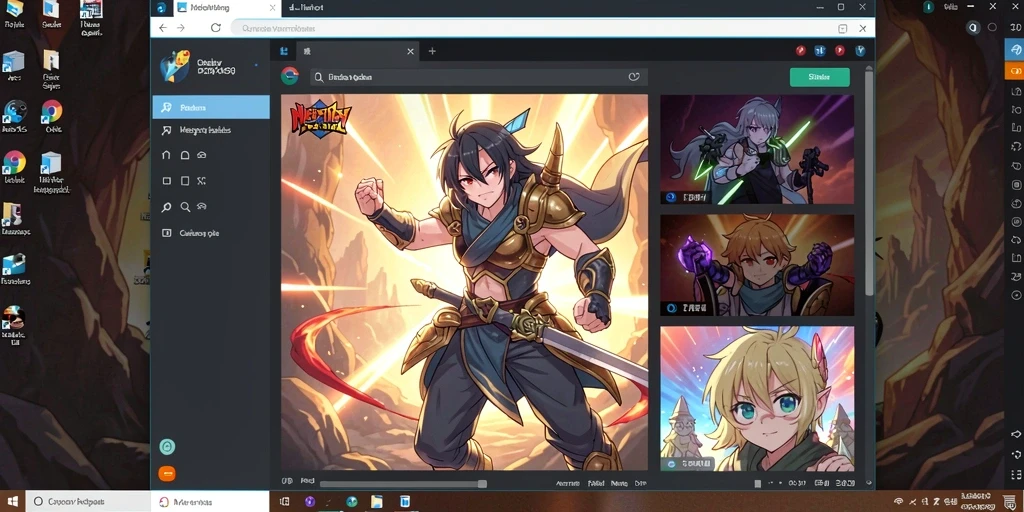Close the first browser tab

pos(272,8)
